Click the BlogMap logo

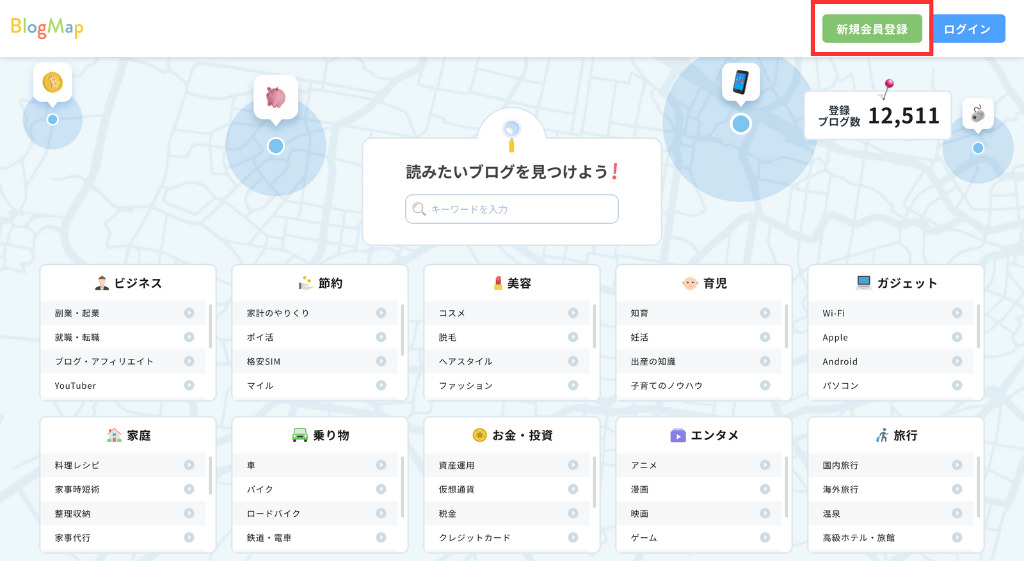point(47,27)
